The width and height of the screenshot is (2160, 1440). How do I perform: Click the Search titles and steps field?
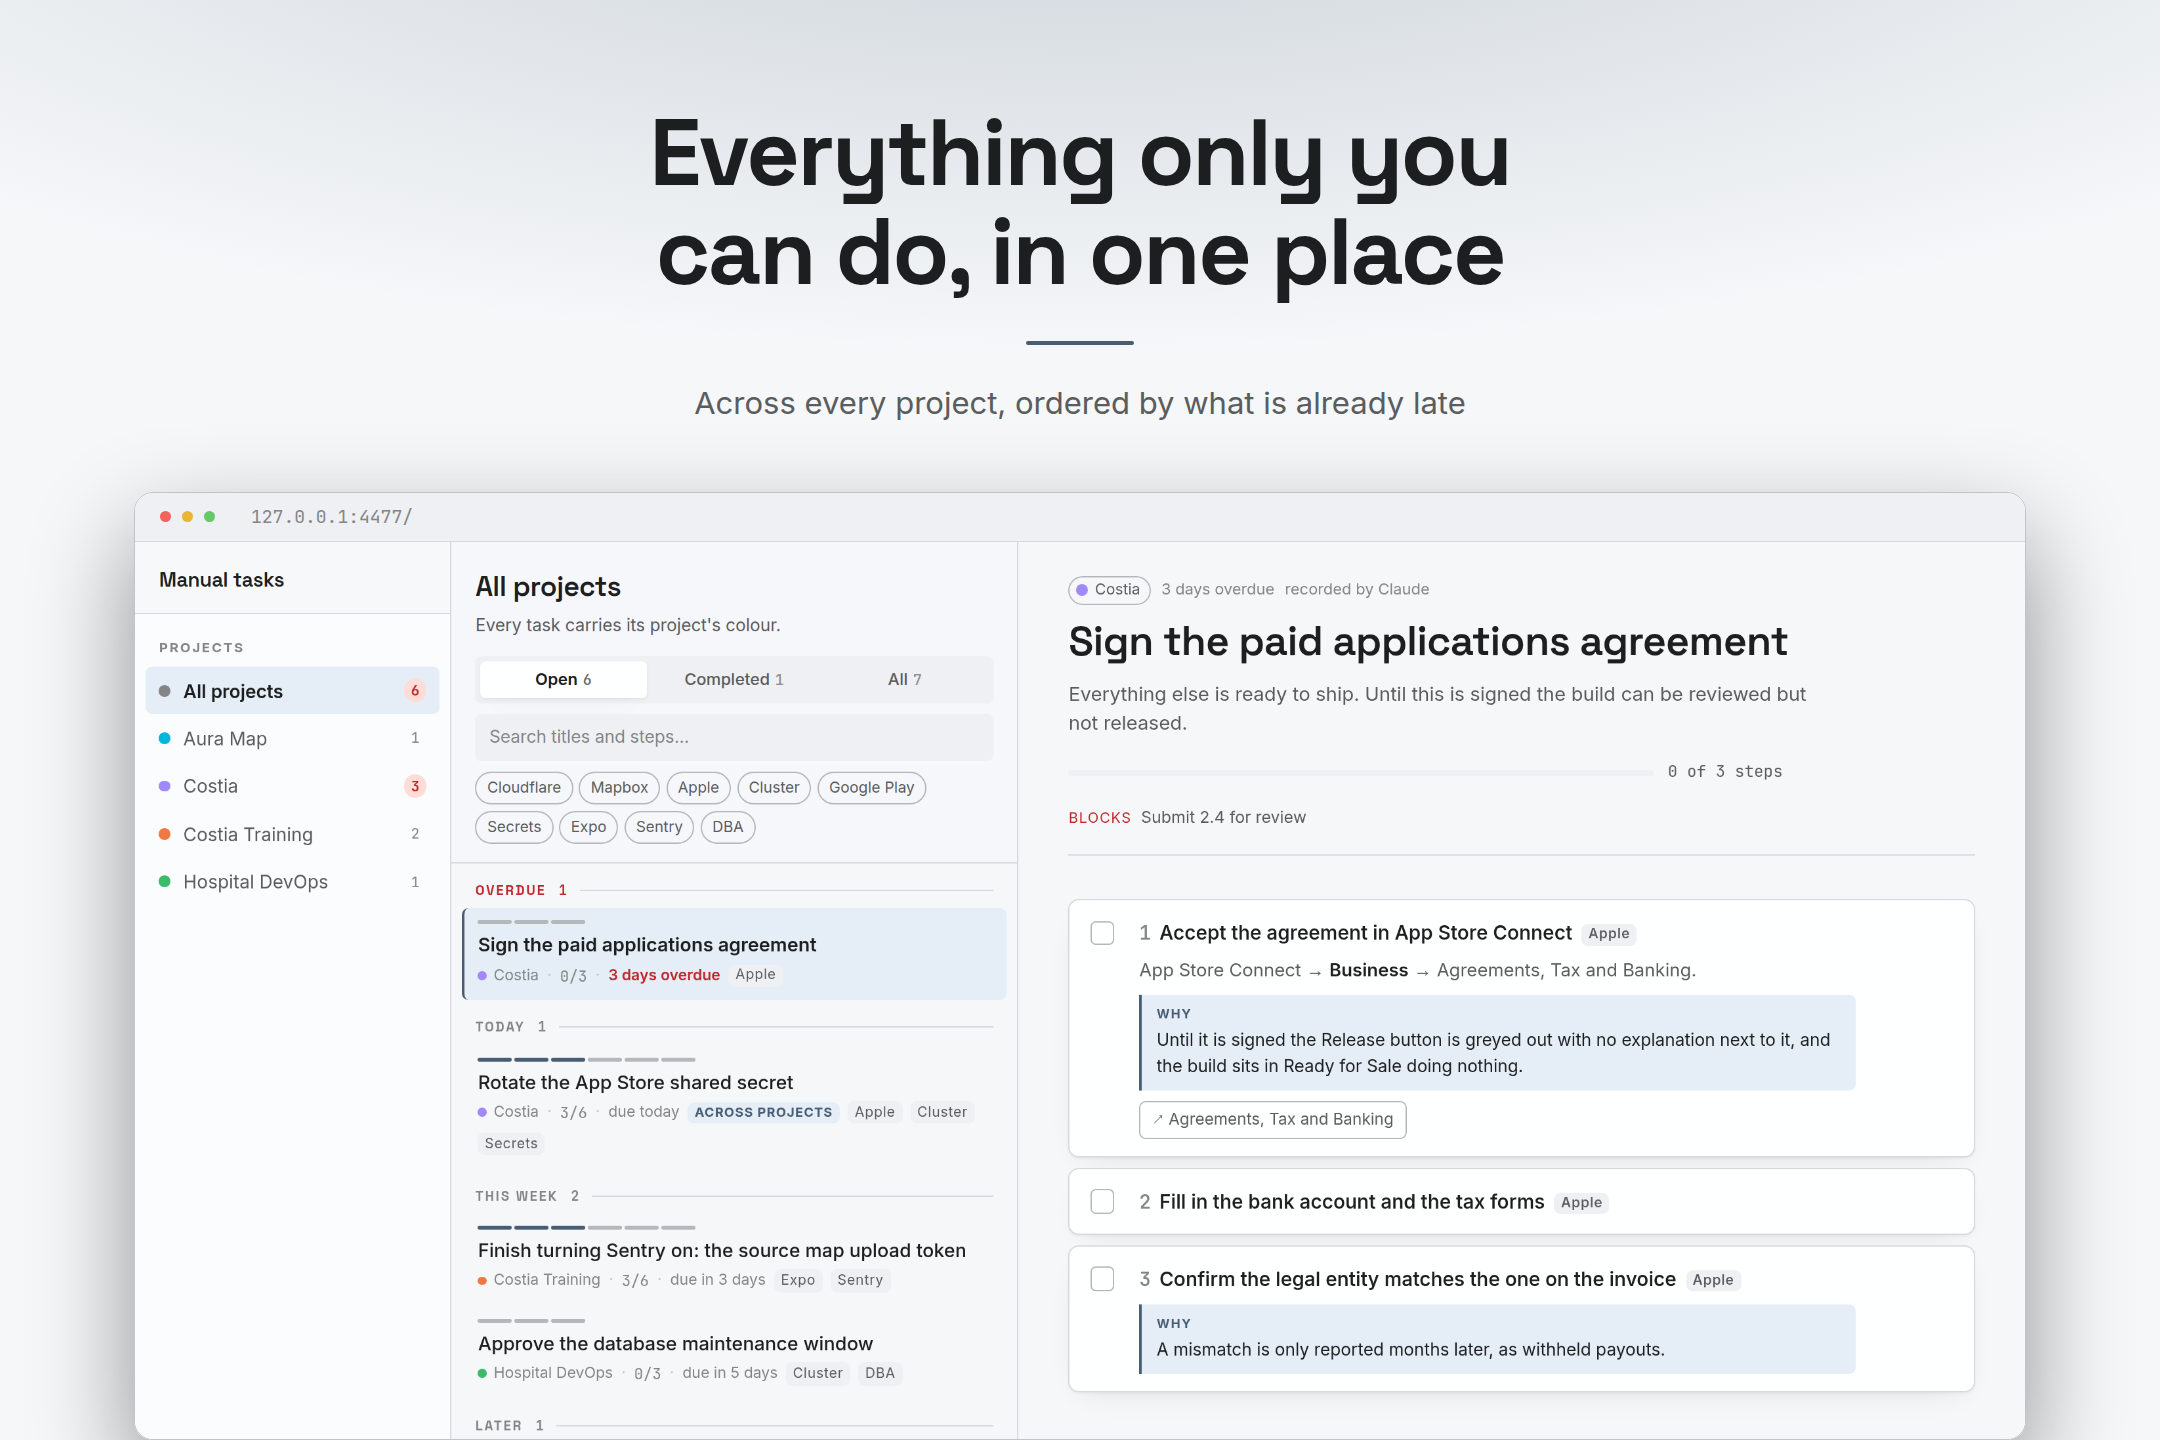click(x=734, y=737)
